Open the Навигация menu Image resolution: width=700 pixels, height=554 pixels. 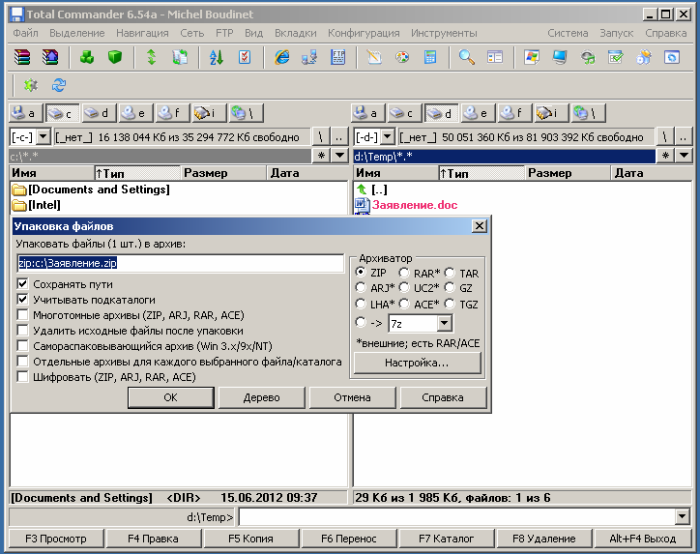(x=142, y=33)
